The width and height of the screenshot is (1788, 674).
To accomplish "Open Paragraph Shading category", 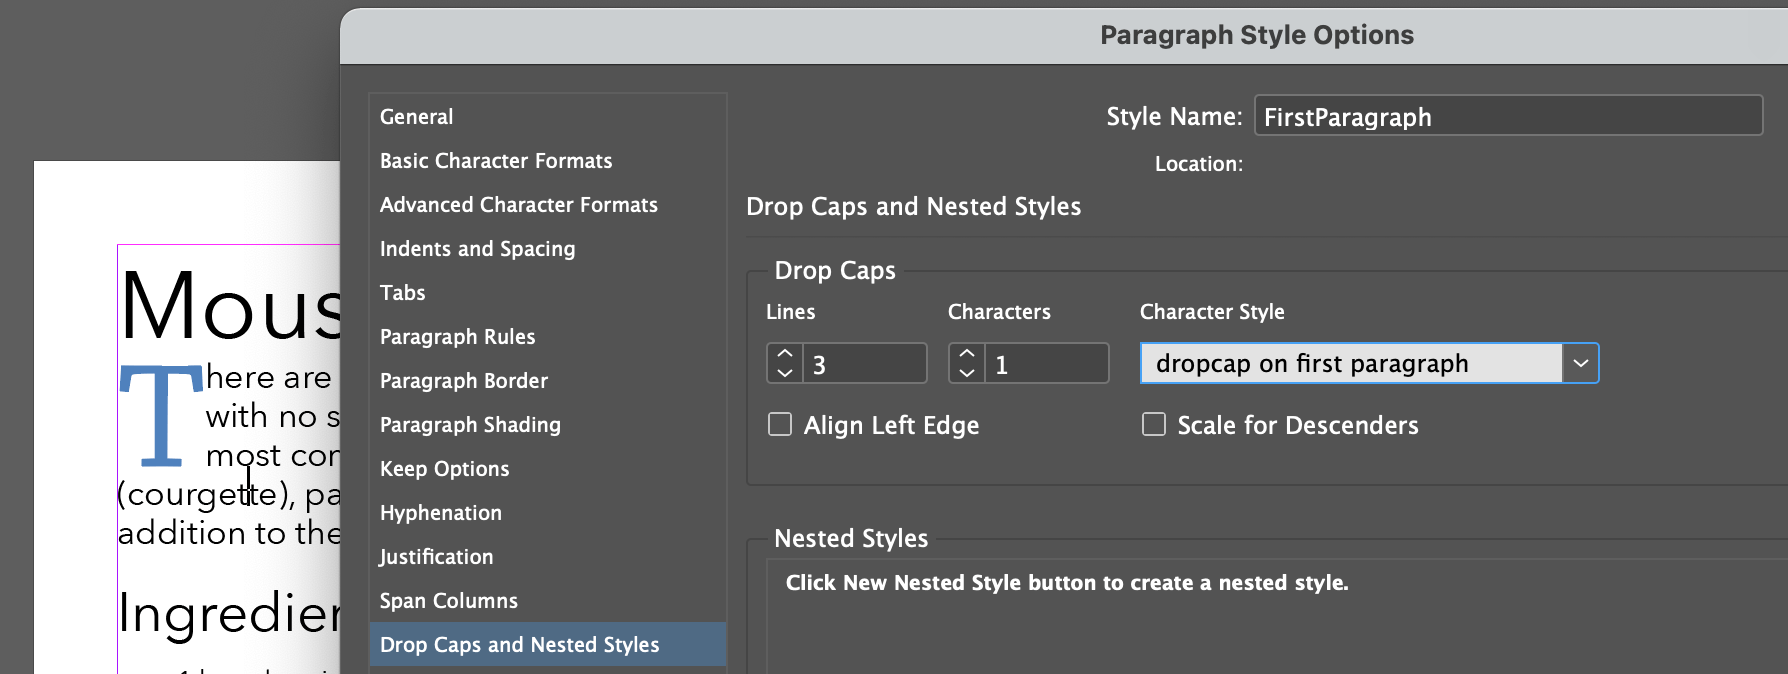I will 547,425.
